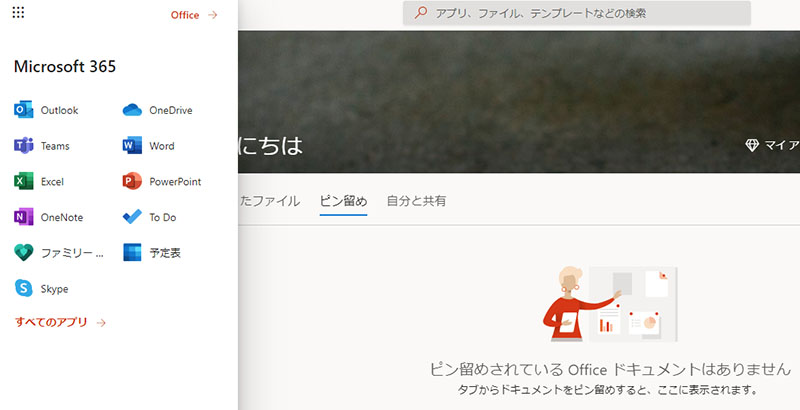Switch to the 自分と共有 tab
This screenshot has height=410, width=800.
(416, 201)
